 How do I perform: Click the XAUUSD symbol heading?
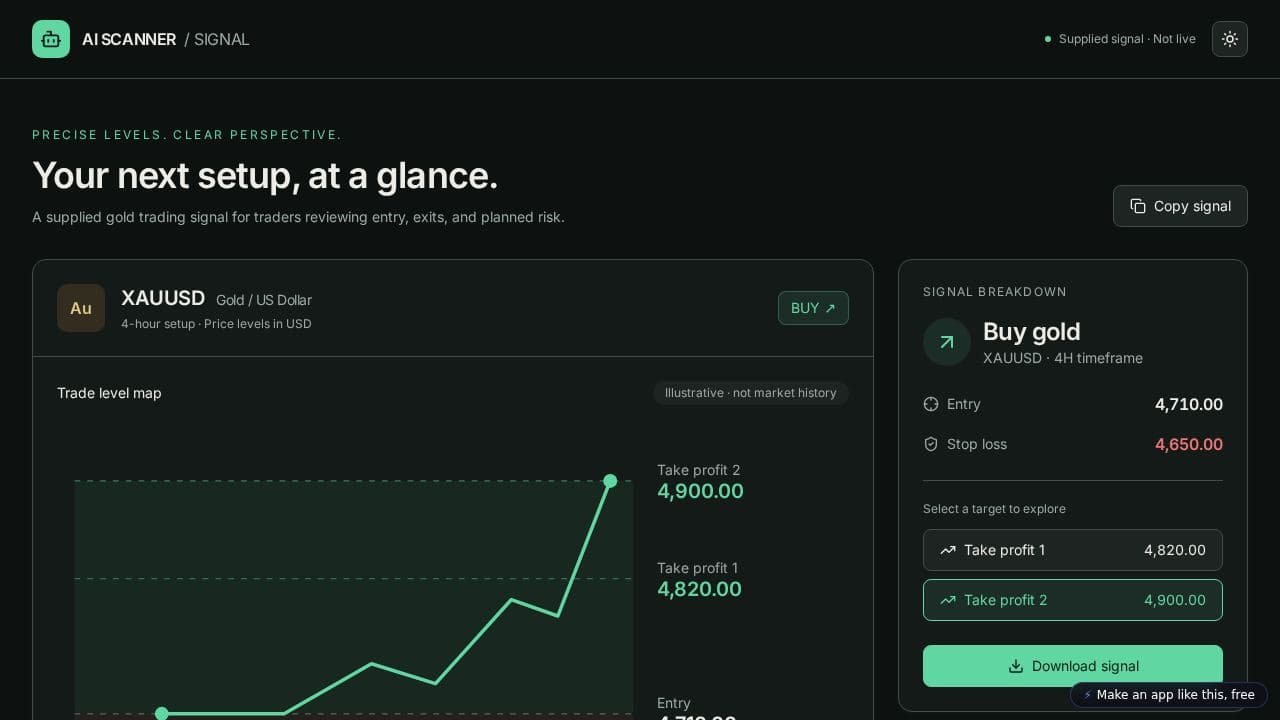click(163, 298)
